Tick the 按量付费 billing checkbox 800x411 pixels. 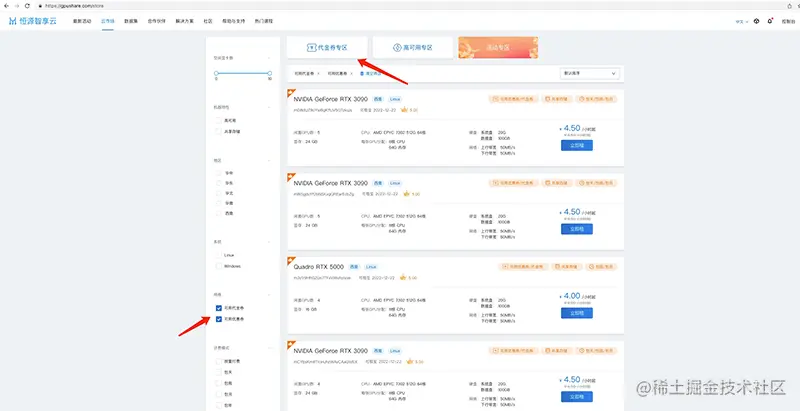tap(219, 361)
